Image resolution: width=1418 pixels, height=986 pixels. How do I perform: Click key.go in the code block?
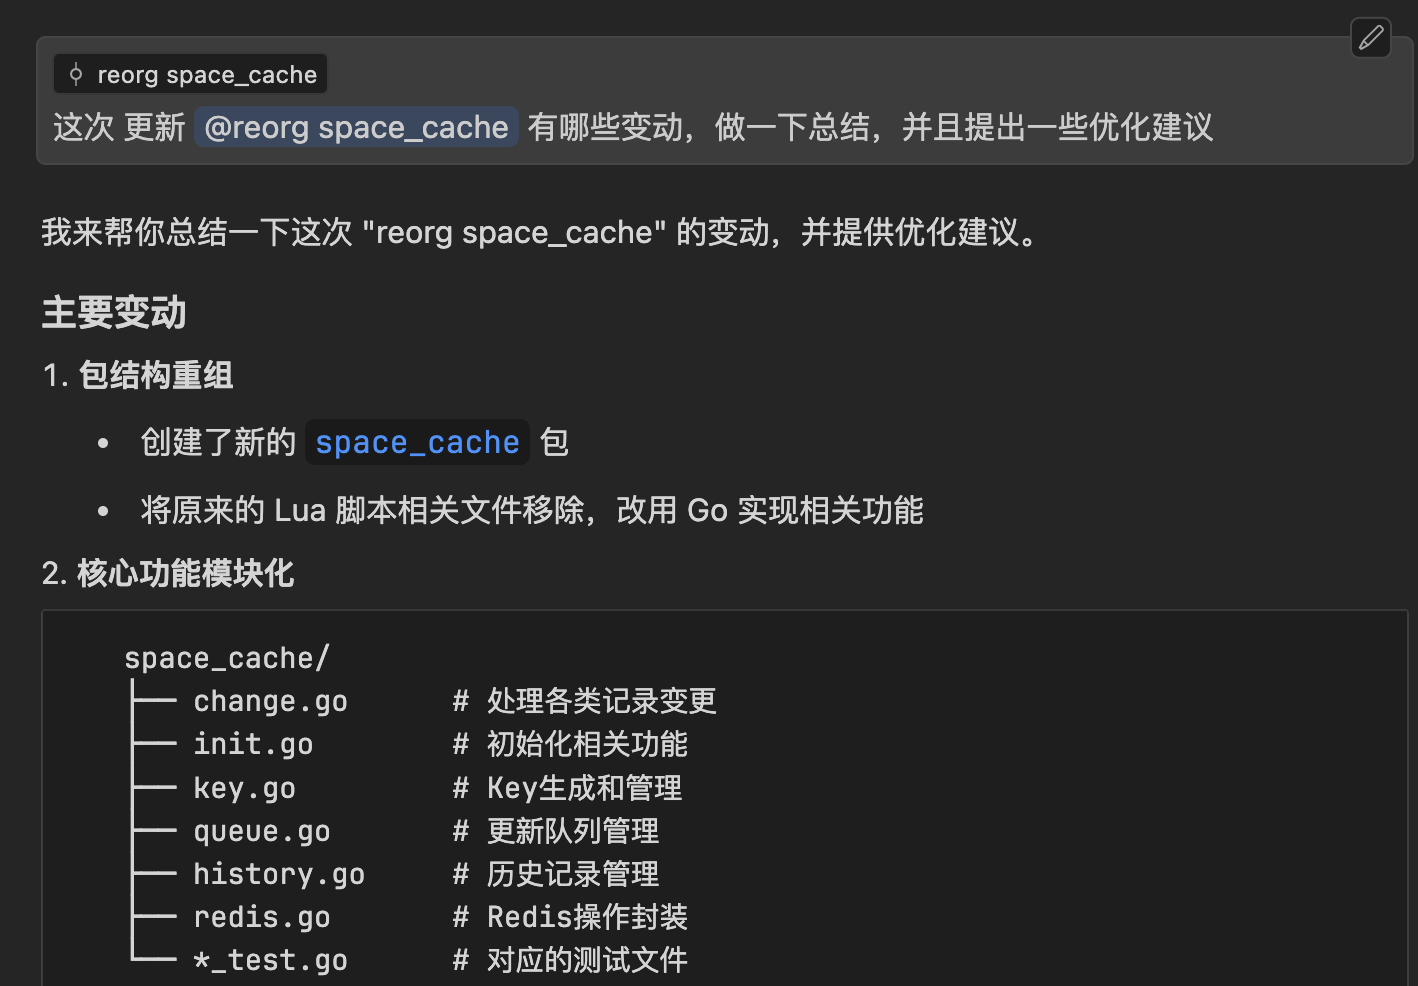click(244, 788)
